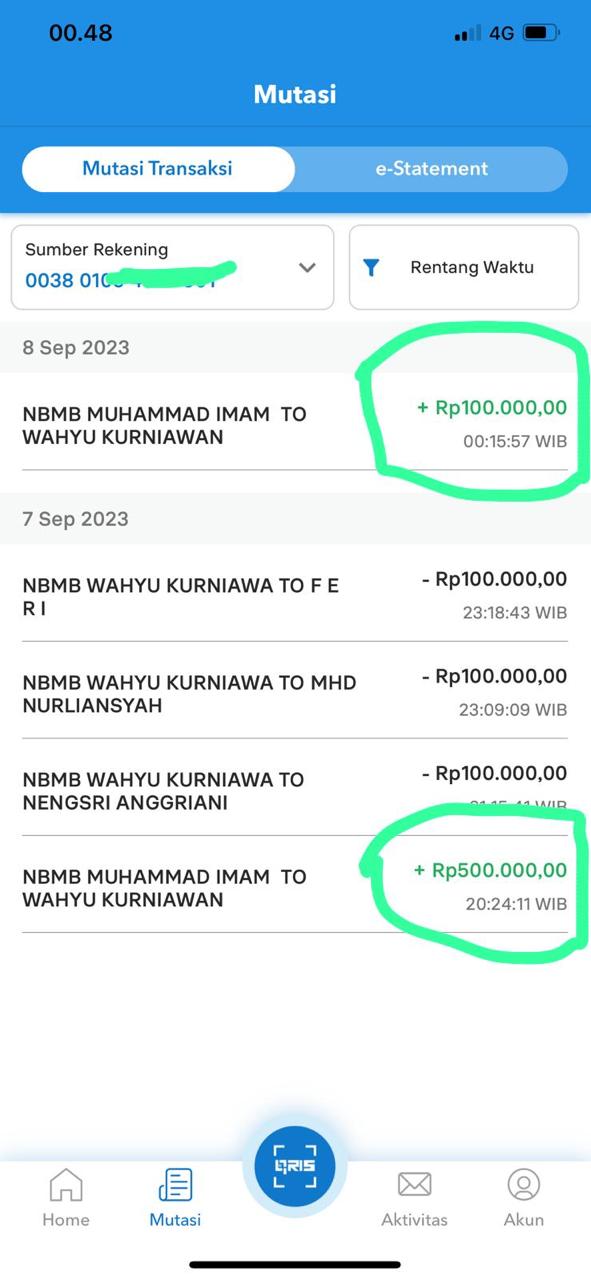Open transfer to Nengsri Anggriani entry

295,789
